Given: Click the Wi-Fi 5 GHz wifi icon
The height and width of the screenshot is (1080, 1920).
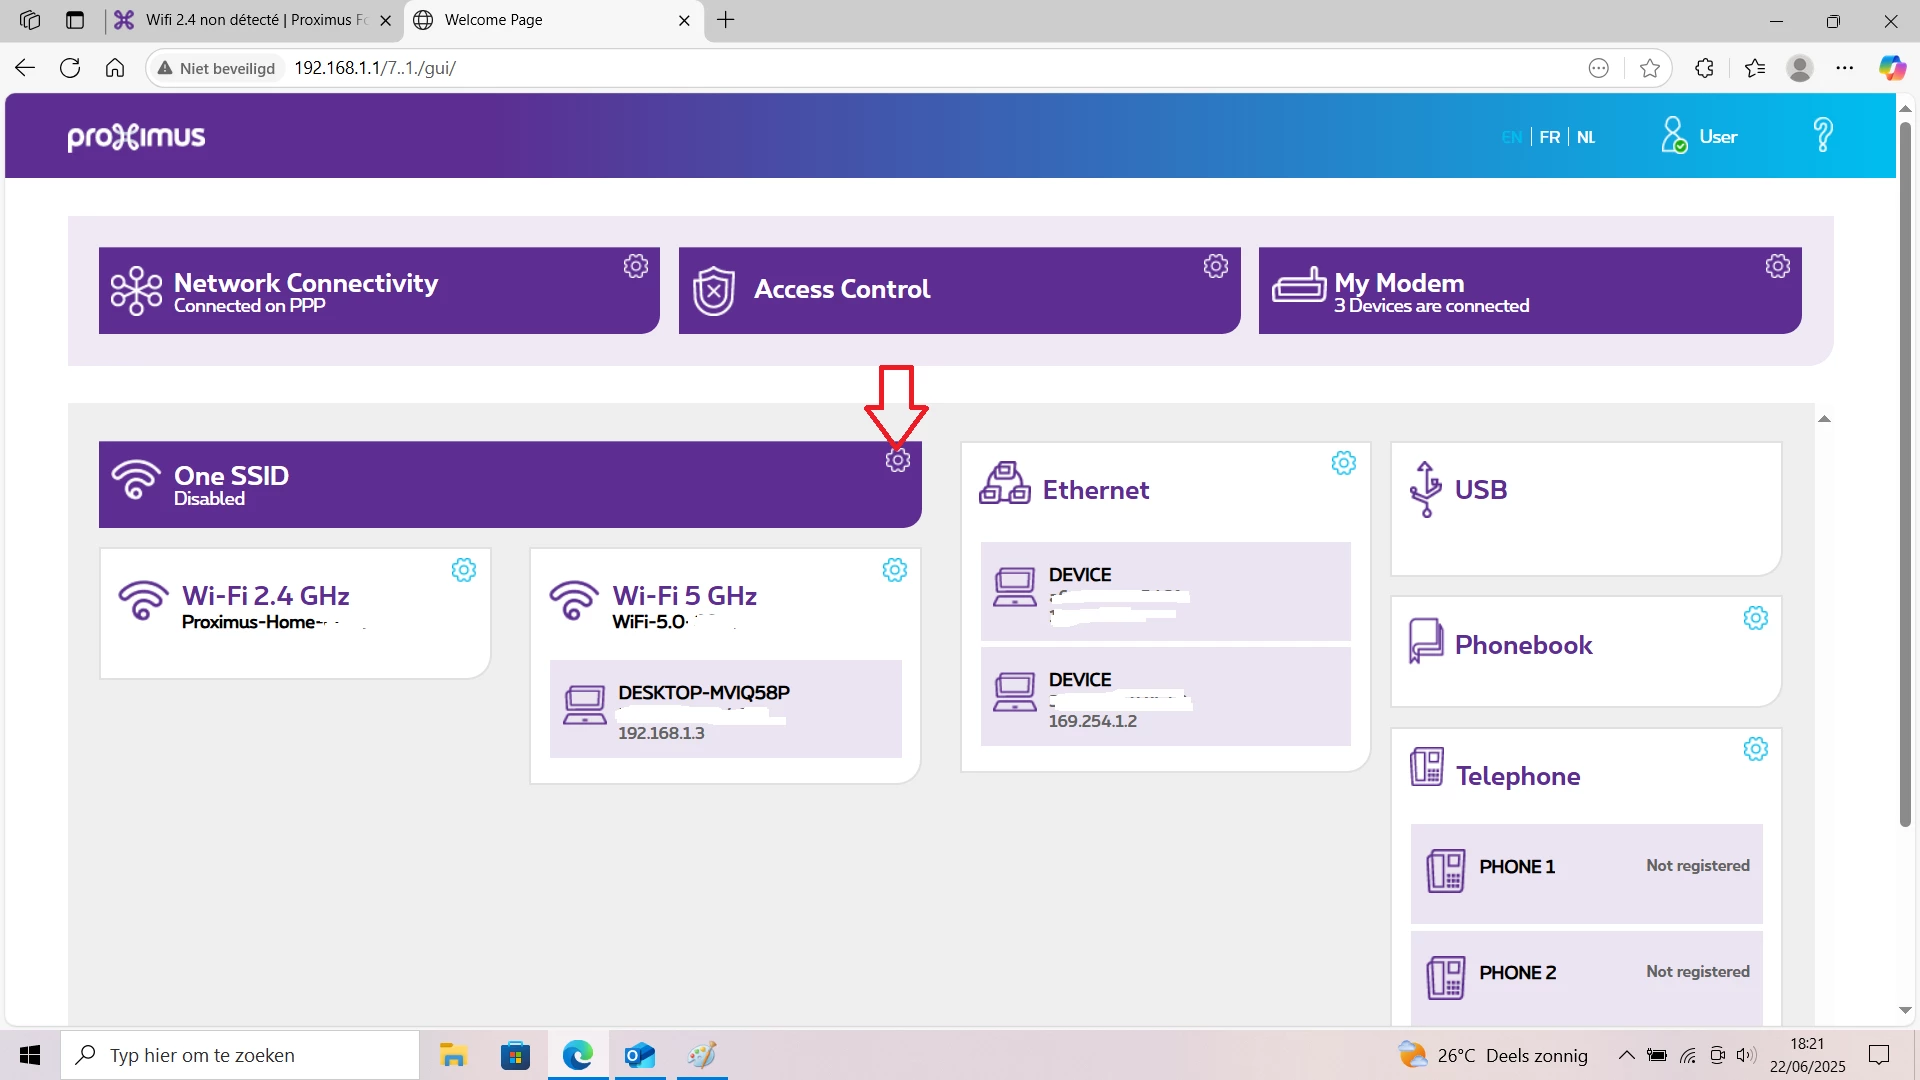Looking at the screenshot, I should [574, 600].
